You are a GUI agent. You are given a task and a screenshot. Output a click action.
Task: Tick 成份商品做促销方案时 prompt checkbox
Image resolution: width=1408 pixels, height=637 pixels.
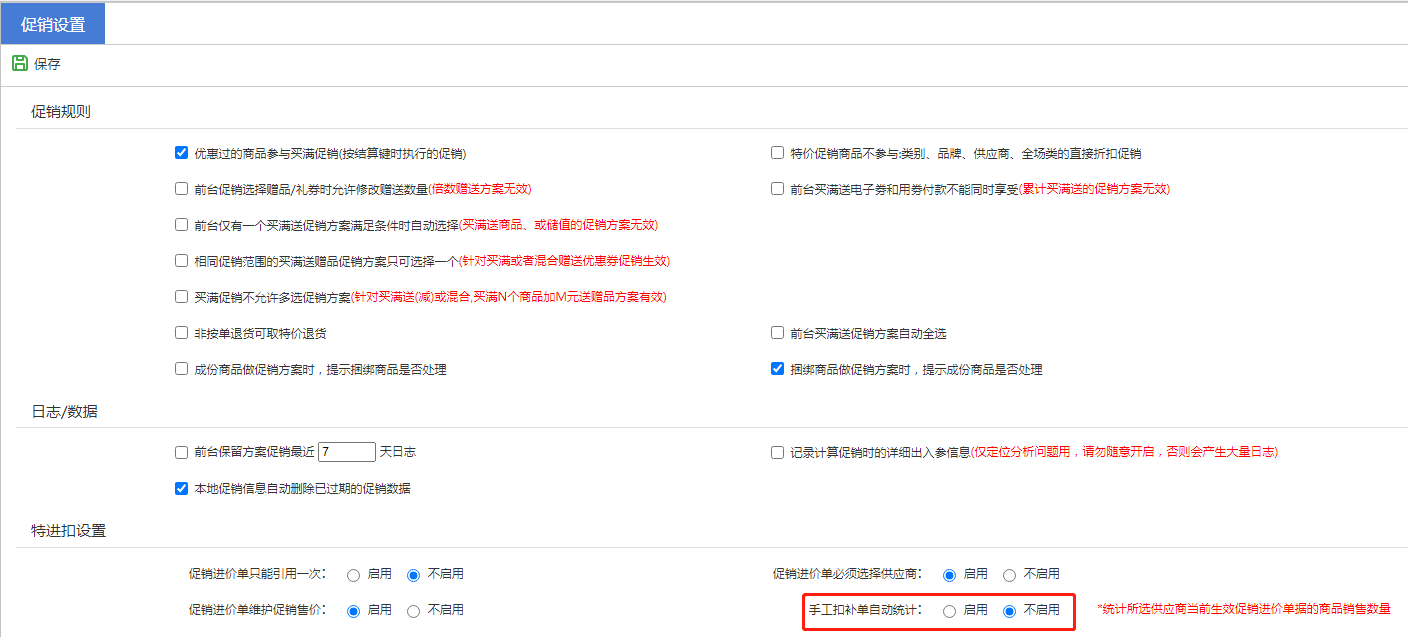181,369
